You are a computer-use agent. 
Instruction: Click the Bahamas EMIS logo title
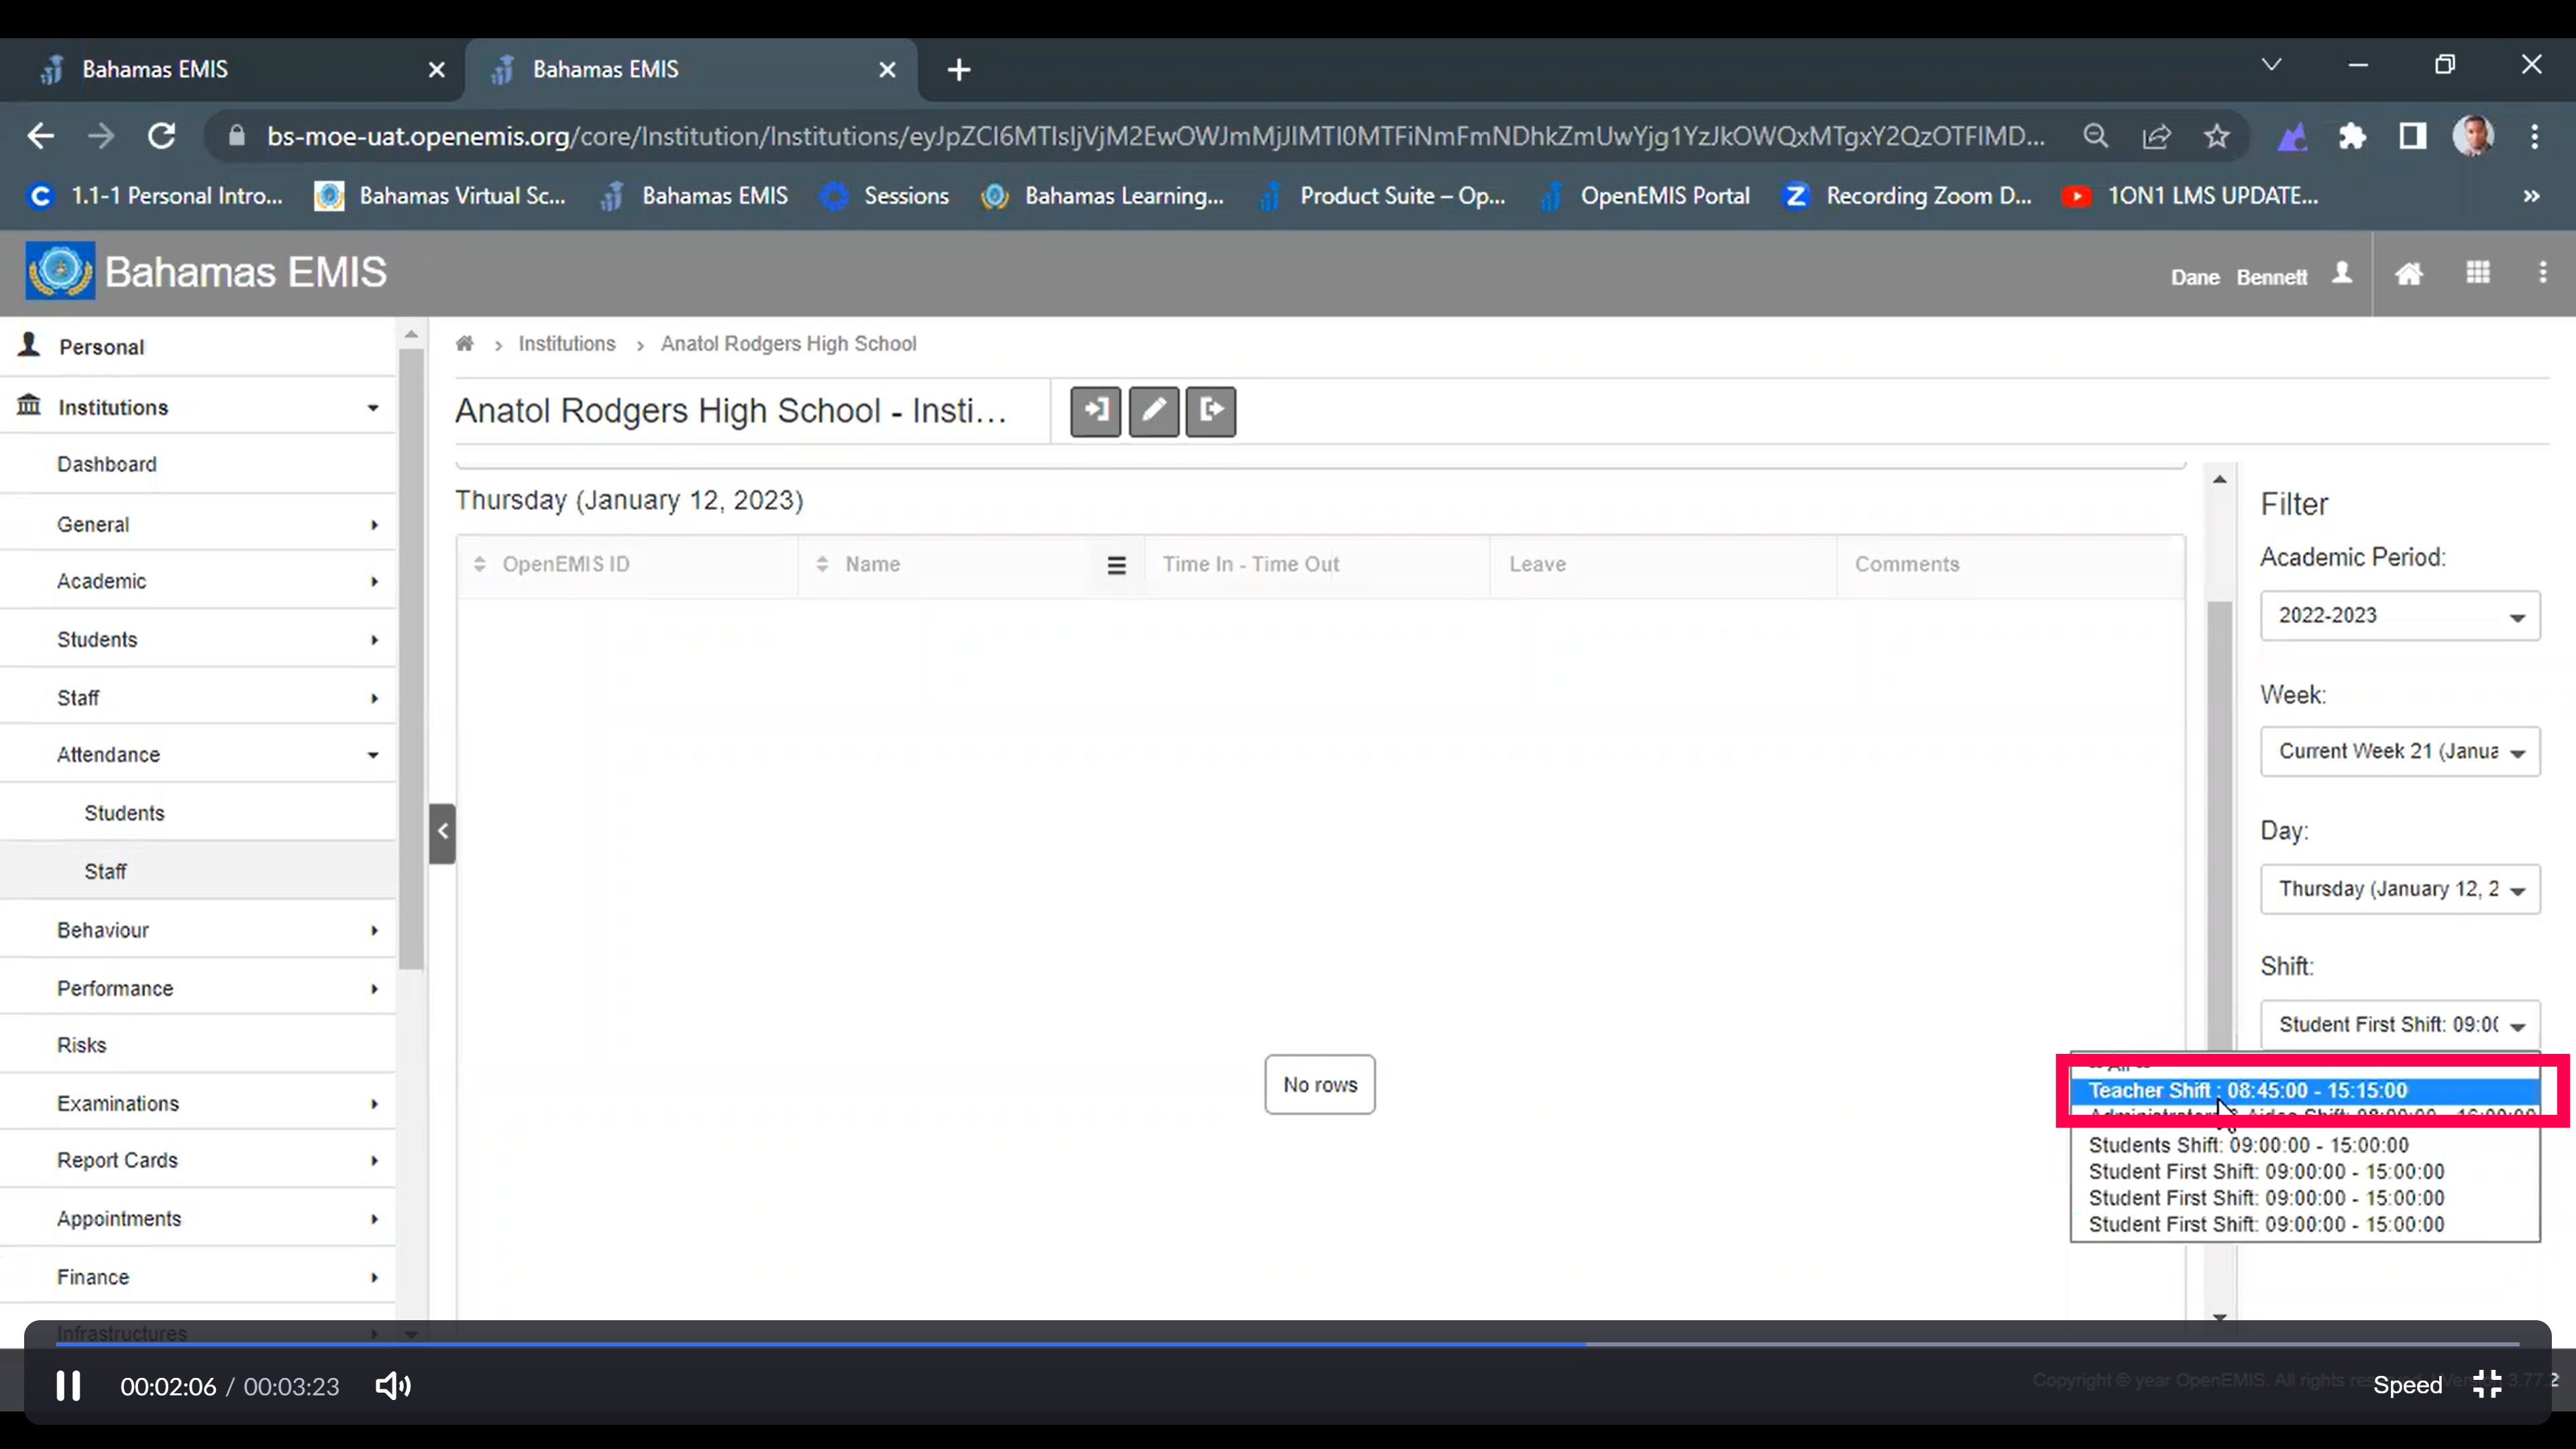click(x=207, y=272)
